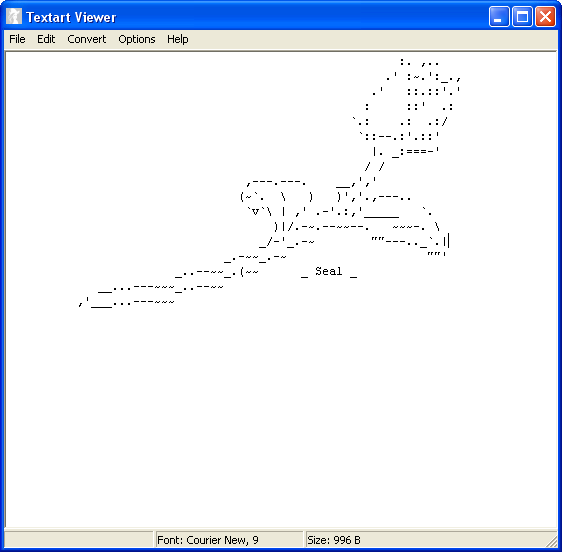The image size is (562, 552).
Task: Click the Textart Viewer application icon
Action: pyautogui.click(x=14, y=16)
